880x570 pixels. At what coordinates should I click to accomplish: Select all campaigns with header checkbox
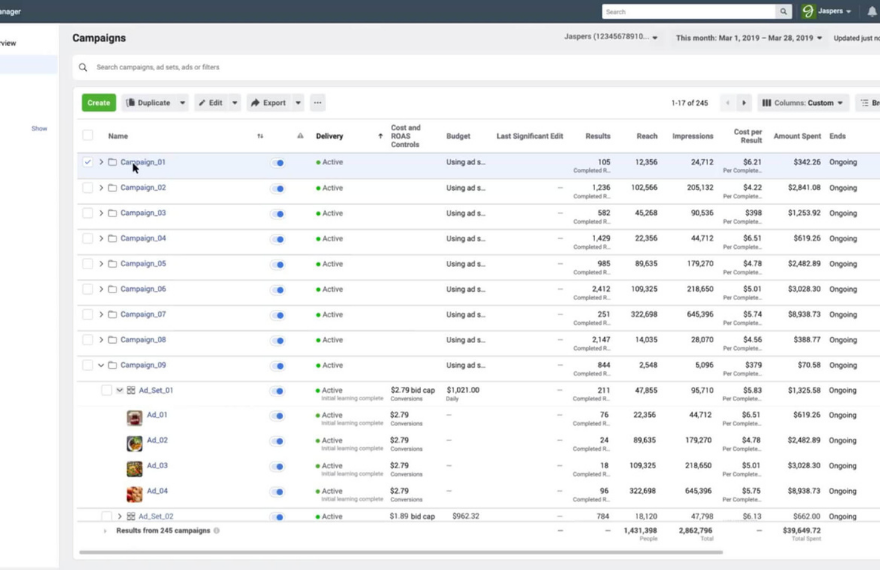(x=88, y=136)
